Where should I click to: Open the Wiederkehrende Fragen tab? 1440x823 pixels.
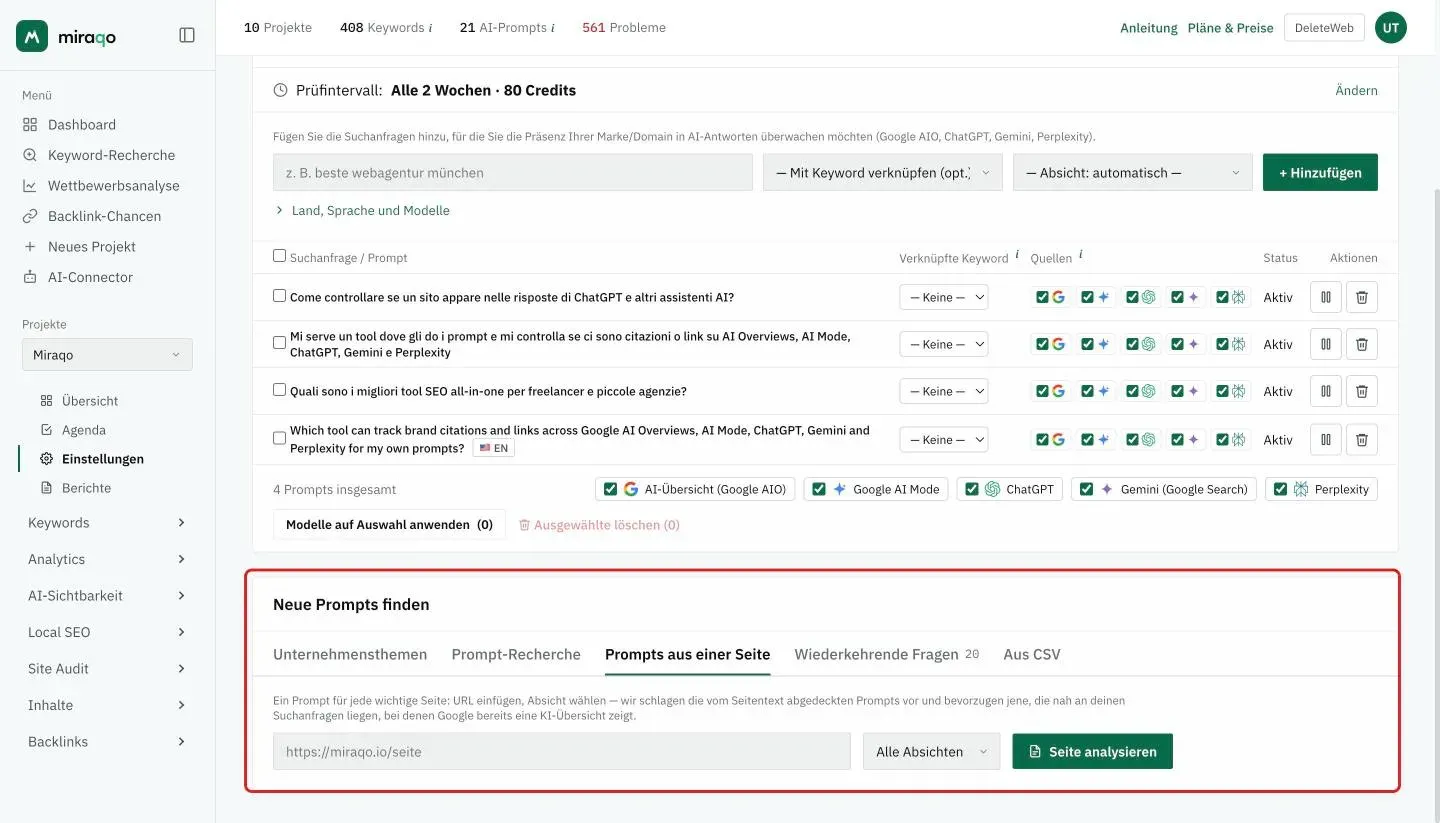coord(887,655)
